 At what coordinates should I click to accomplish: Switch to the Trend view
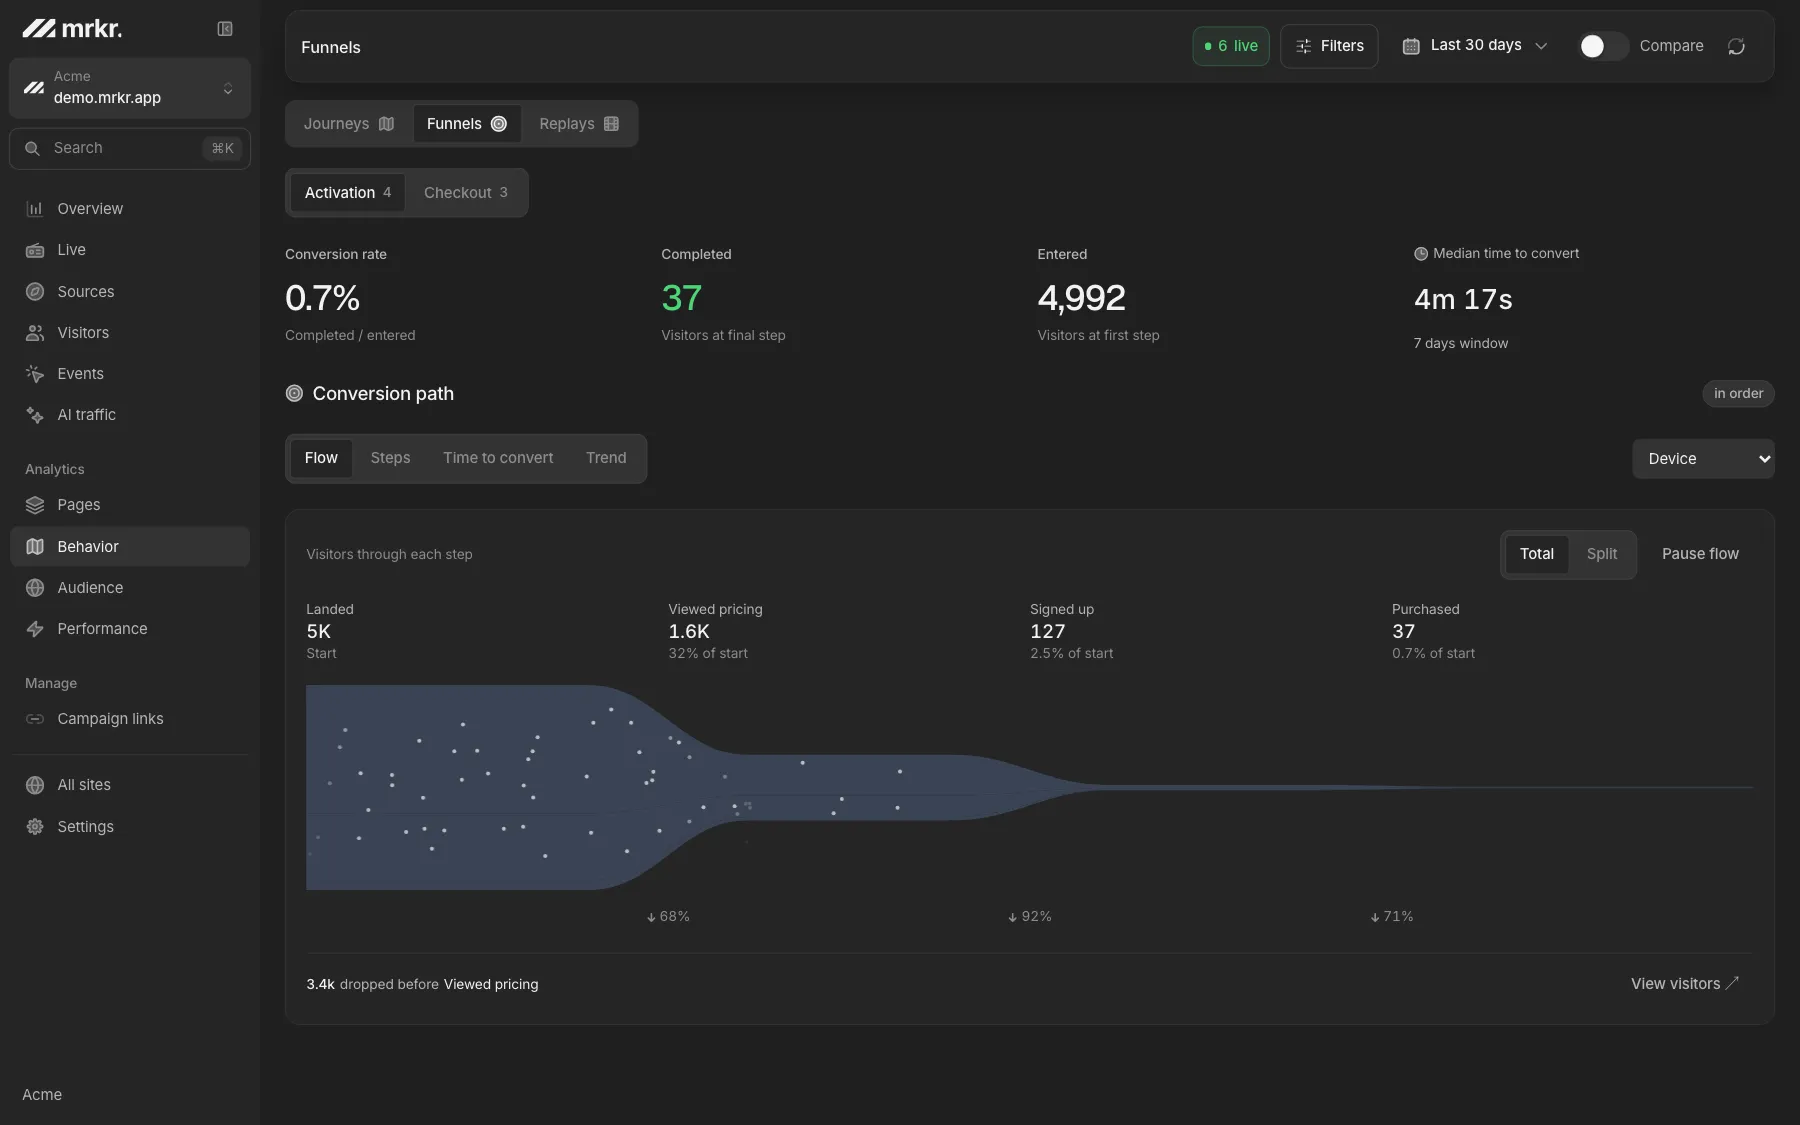(606, 458)
